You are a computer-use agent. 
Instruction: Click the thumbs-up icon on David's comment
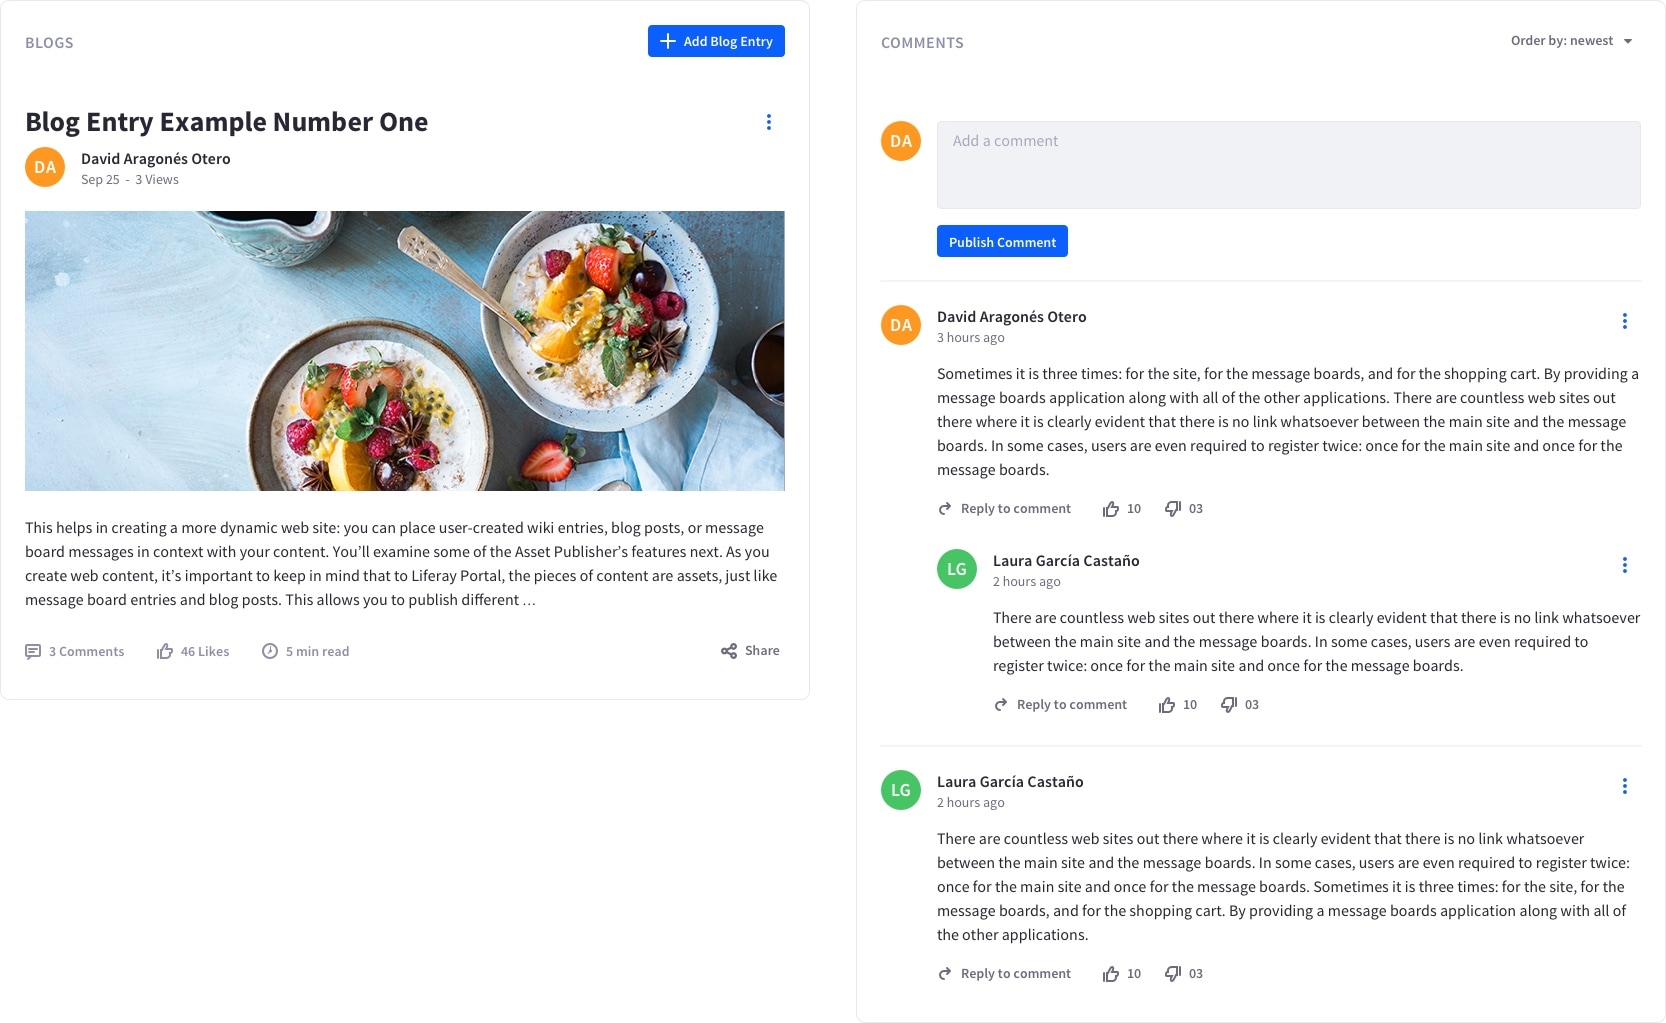[x=1112, y=508]
